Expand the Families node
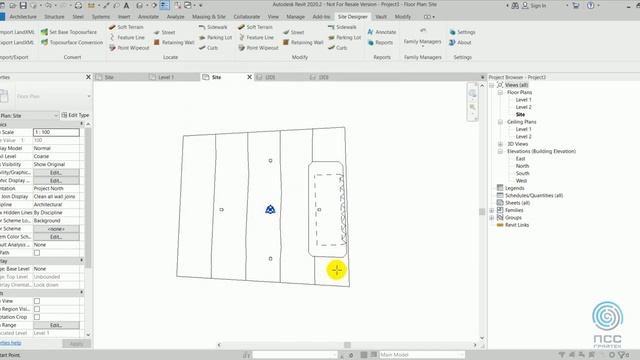This screenshot has width=640, height=360. coord(492,210)
